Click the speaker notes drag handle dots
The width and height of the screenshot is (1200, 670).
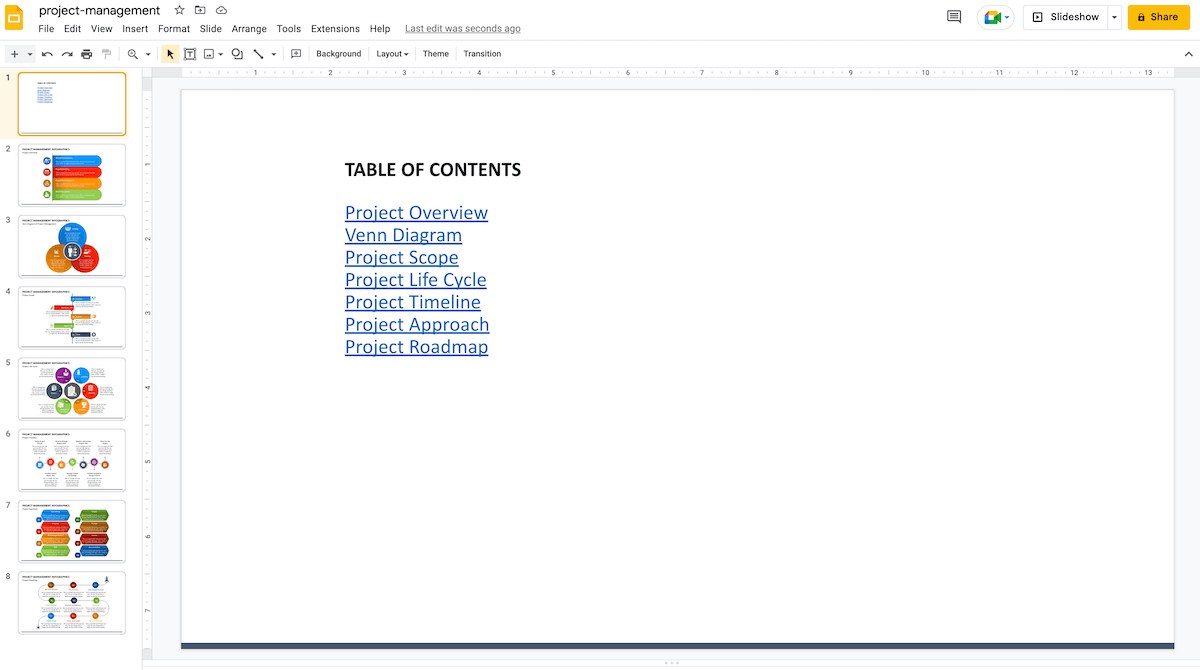click(x=671, y=663)
